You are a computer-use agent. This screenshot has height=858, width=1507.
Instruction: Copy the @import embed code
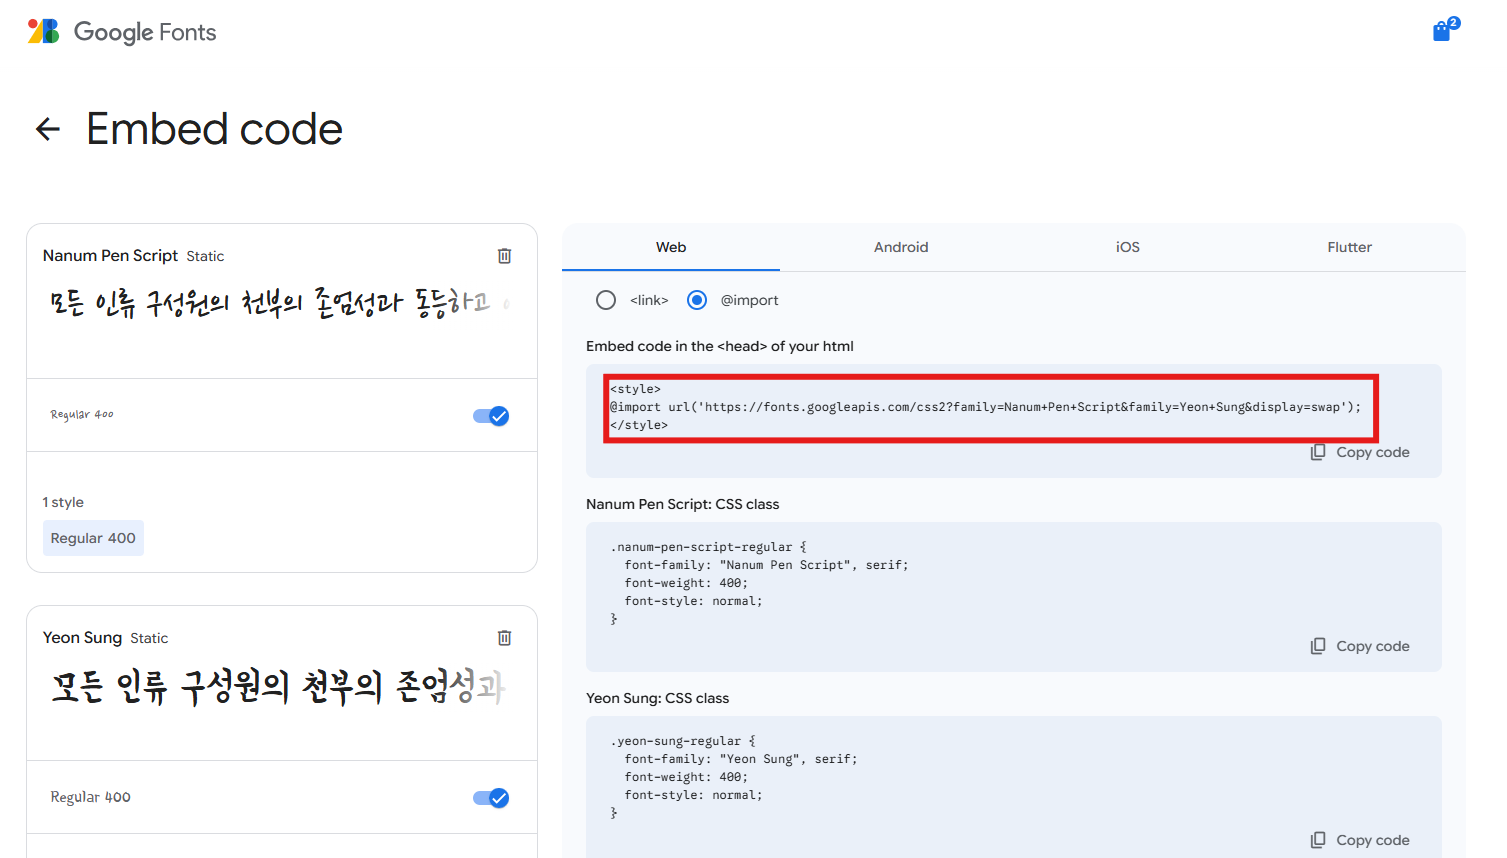[1360, 452]
